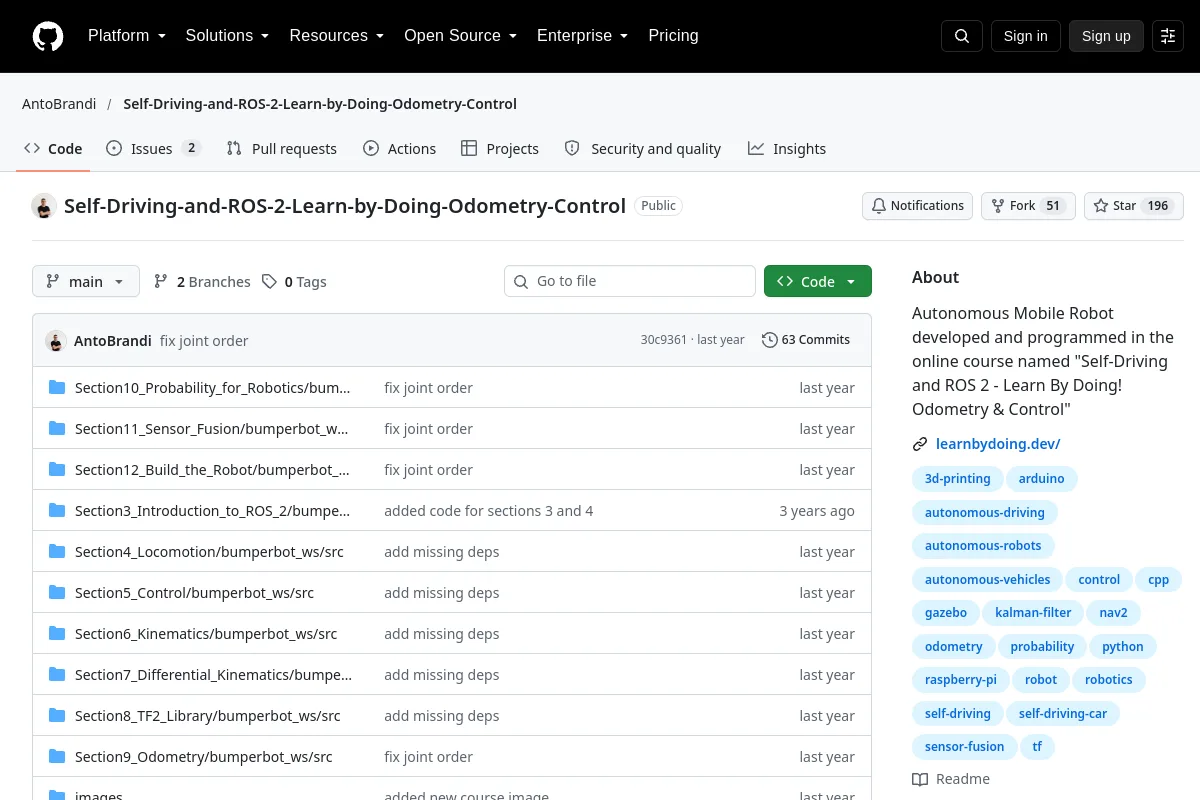Click folder icon for Section7_Differential_Kinematics
Image resolution: width=1200 pixels, height=800 pixels.
click(x=57, y=675)
